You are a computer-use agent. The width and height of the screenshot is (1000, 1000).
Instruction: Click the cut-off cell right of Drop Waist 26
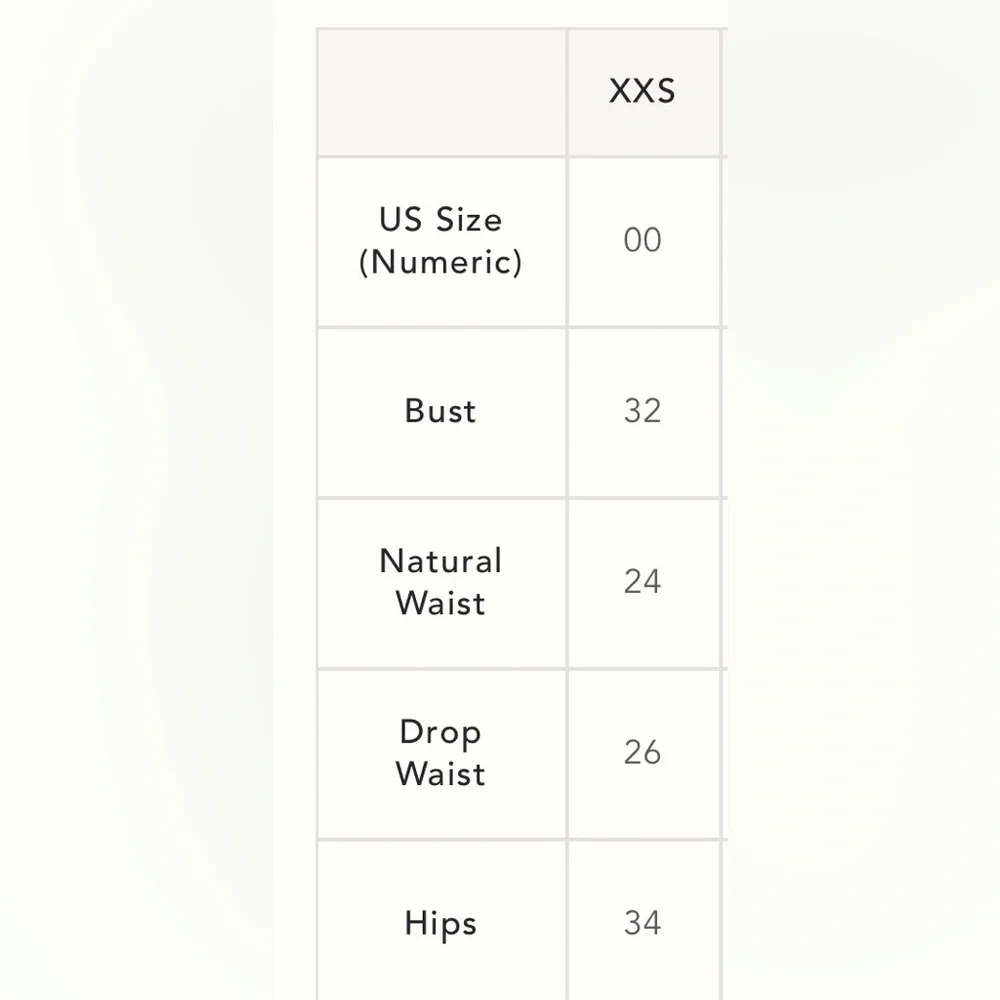click(723, 753)
